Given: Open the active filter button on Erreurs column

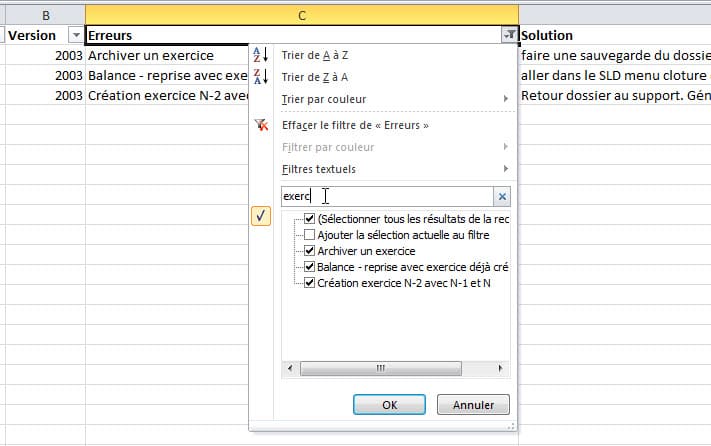Looking at the screenshot, I should (x=509, y=35).
